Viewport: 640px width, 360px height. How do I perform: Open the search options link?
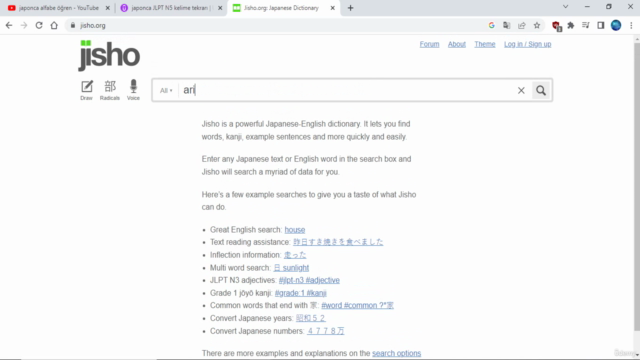[396, 353]
